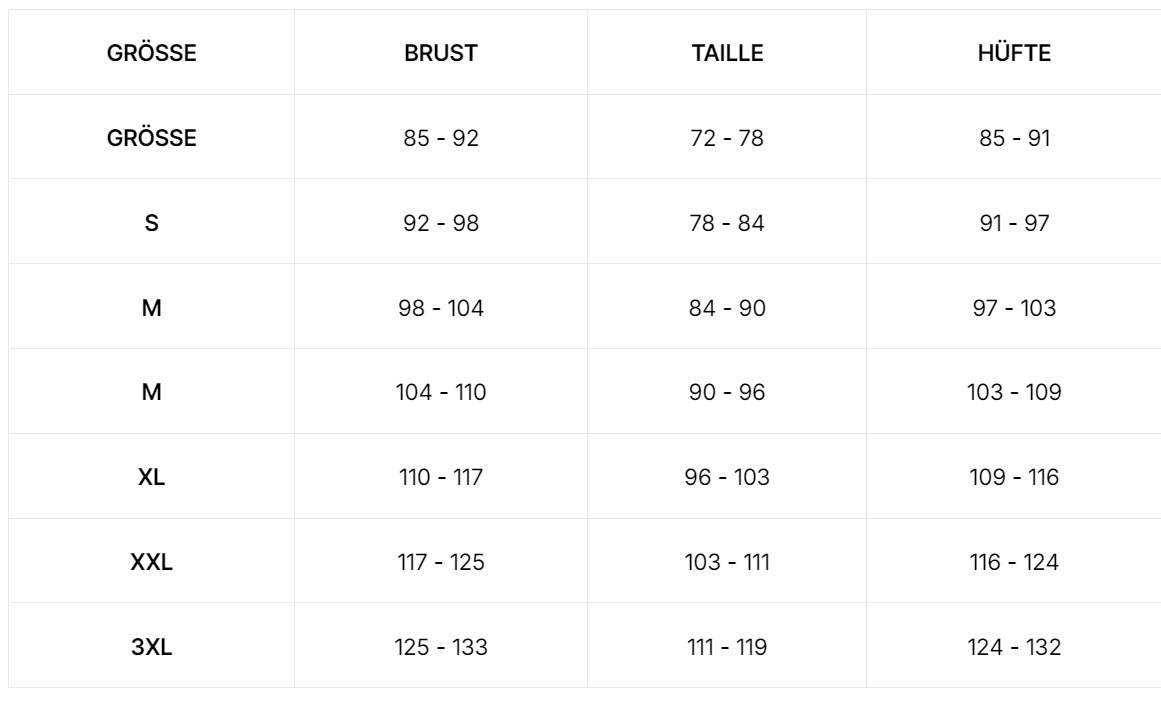Select the 3XL size row label
The width and height of the screenshot is (1161, 701).
[x=151, y=648]
